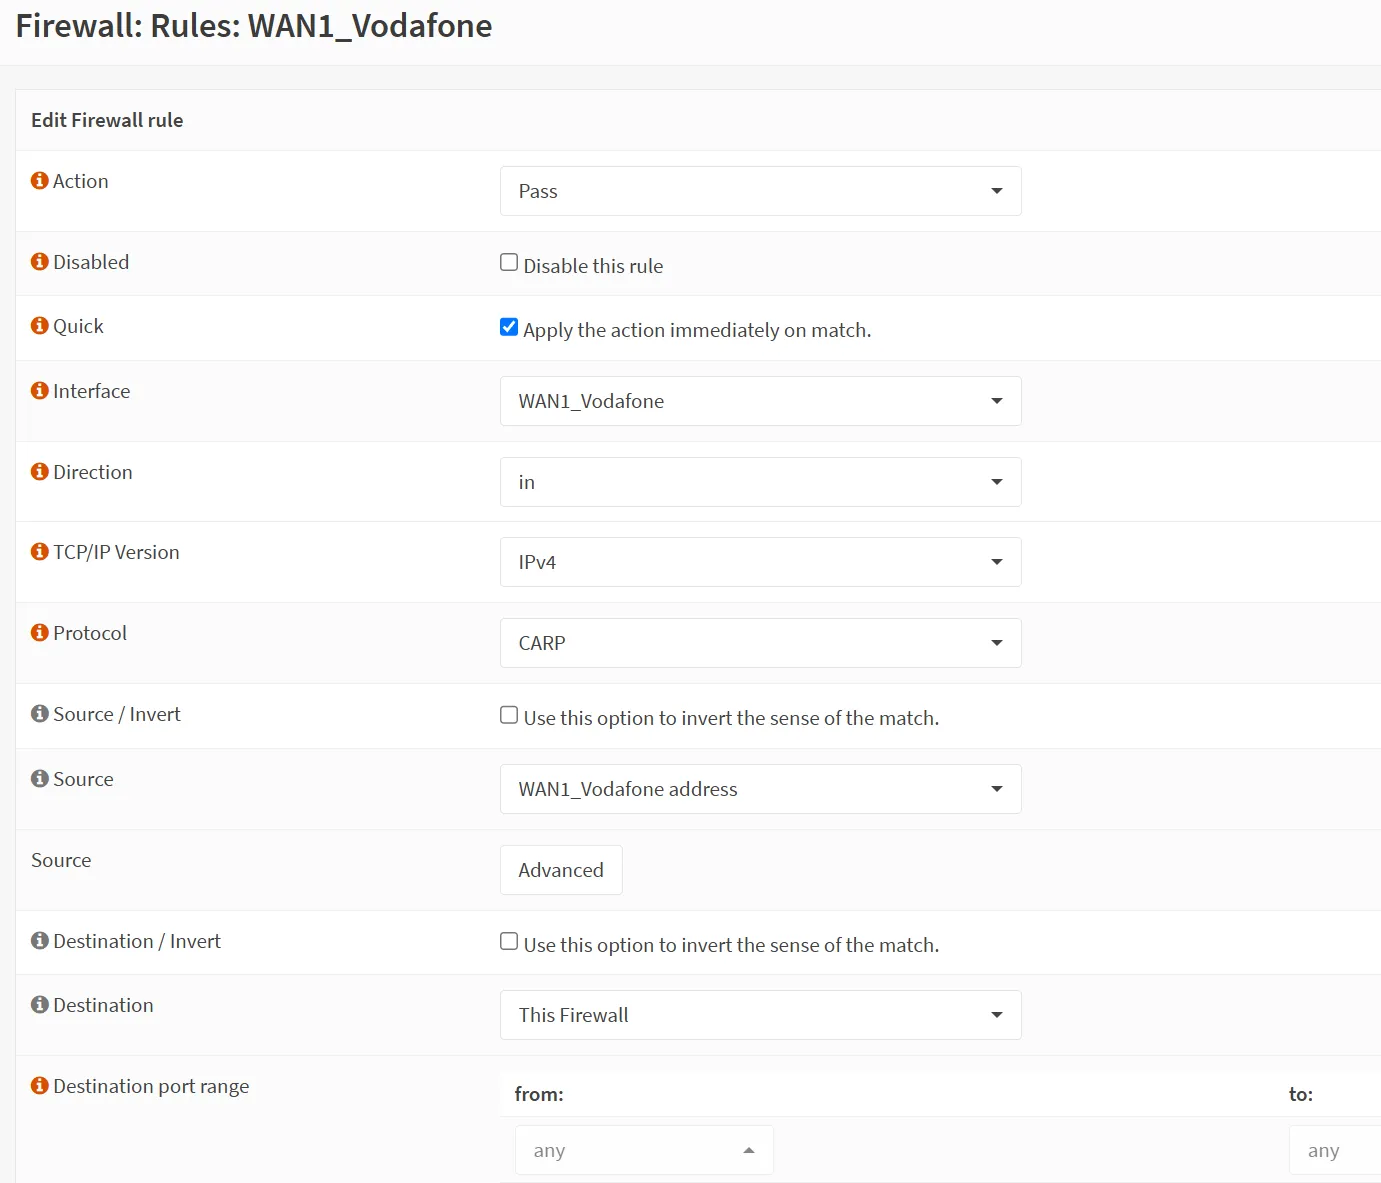The image size is (1381, 1183).
Task: Click the to: column header
Action: tap(1301, 1094)
